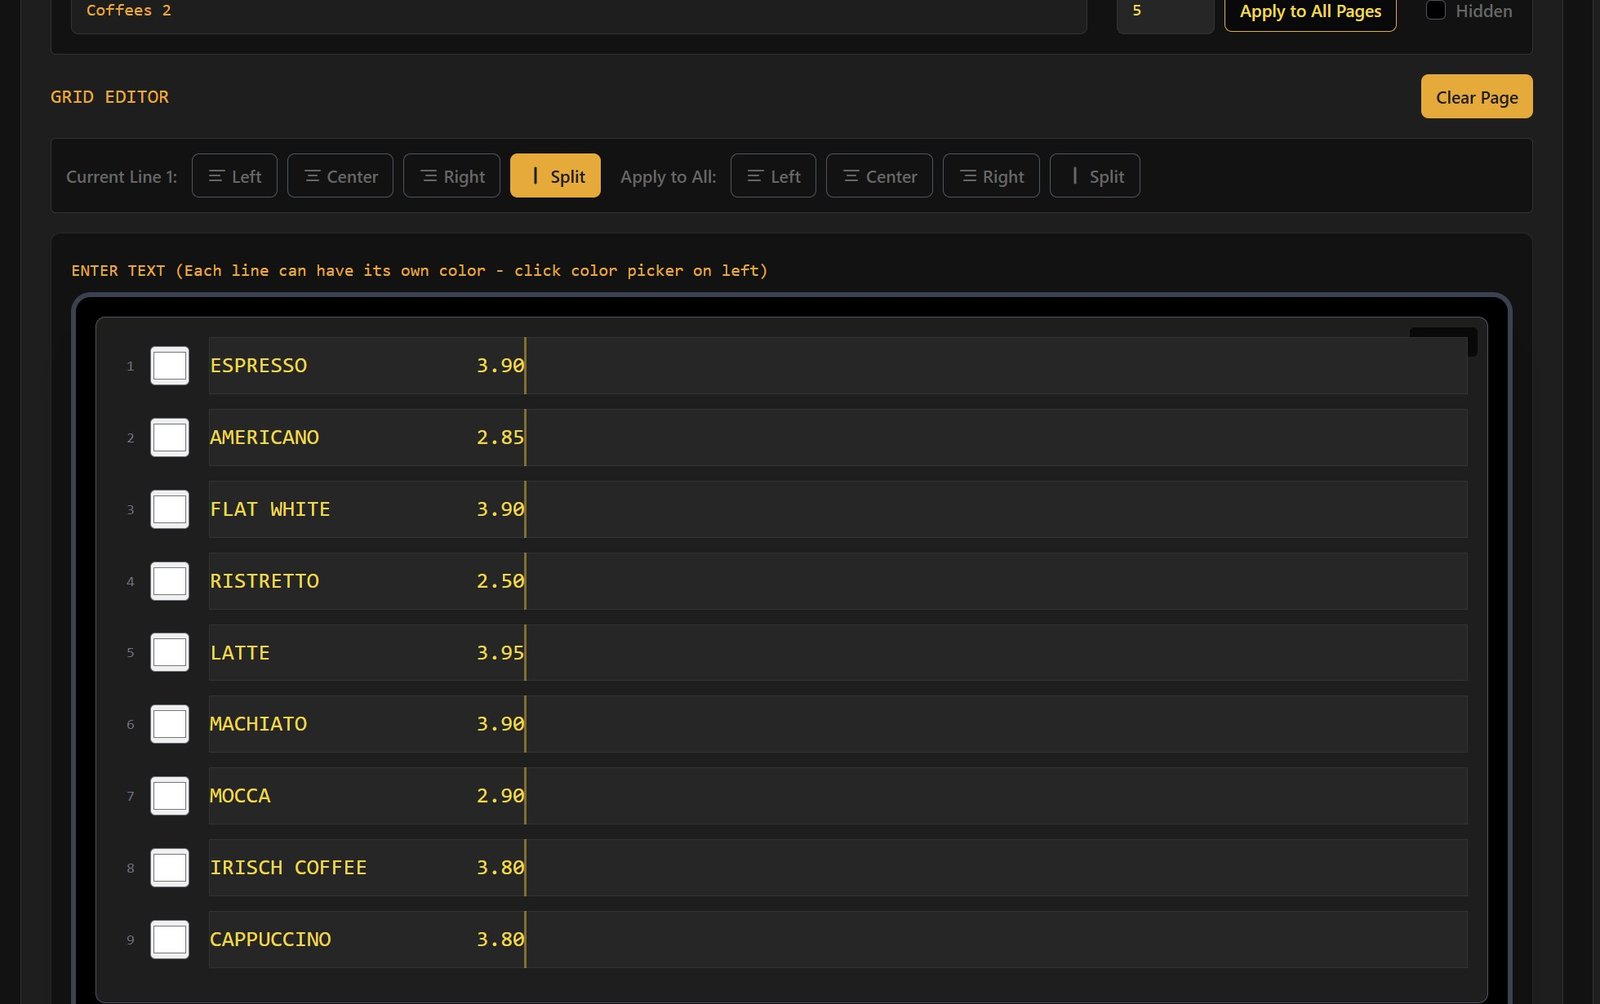Apply Split alignment to all lines
Viewport: 1600px width, 1004px height.
click(1094, 176)
